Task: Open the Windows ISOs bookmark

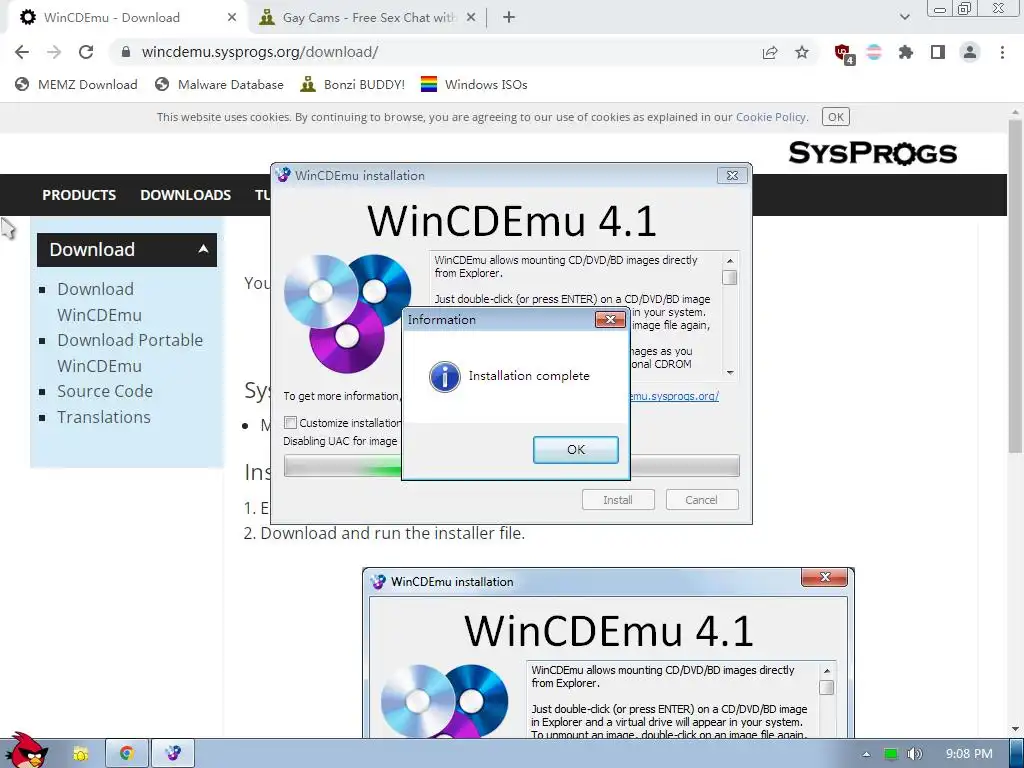Action: point(473,84)
